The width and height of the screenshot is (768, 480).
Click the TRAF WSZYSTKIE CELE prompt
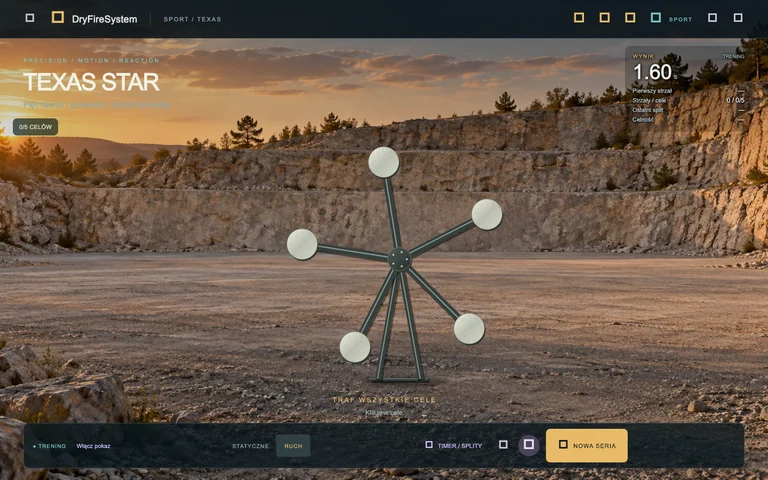tap(384, 400)
